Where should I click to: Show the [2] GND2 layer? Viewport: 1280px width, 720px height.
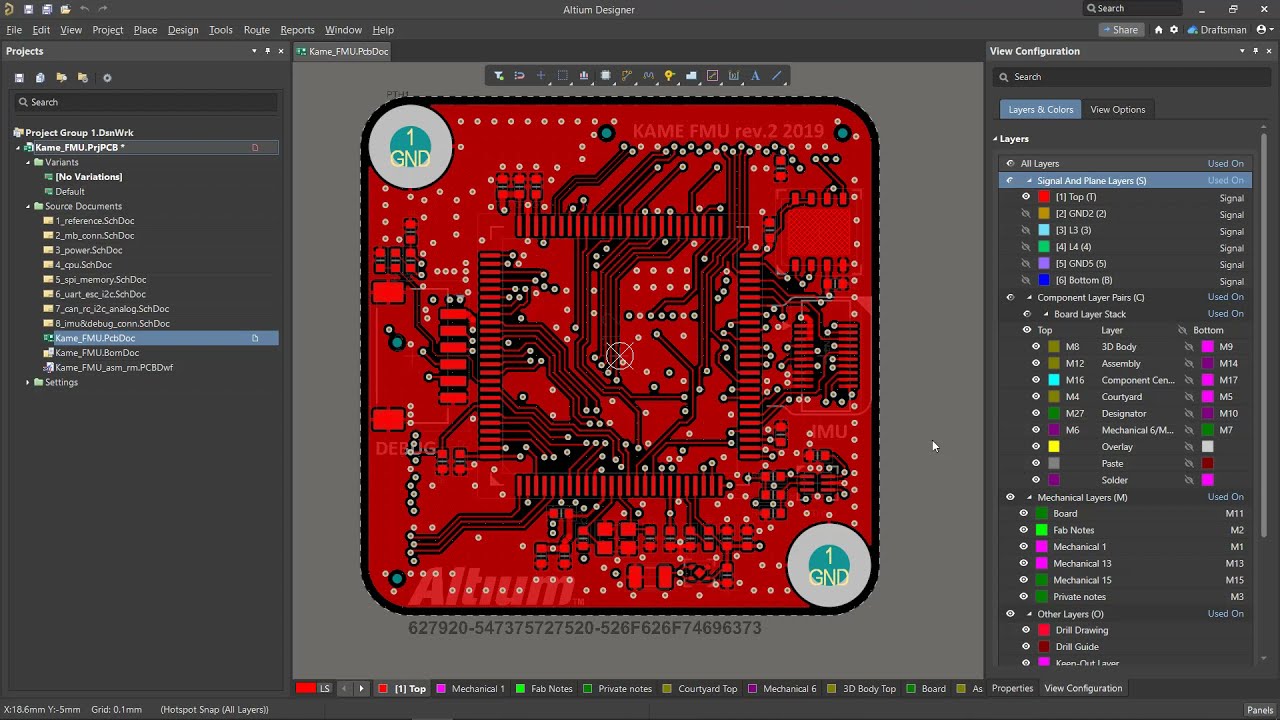pyautogui.click(x=1026, y=214)
